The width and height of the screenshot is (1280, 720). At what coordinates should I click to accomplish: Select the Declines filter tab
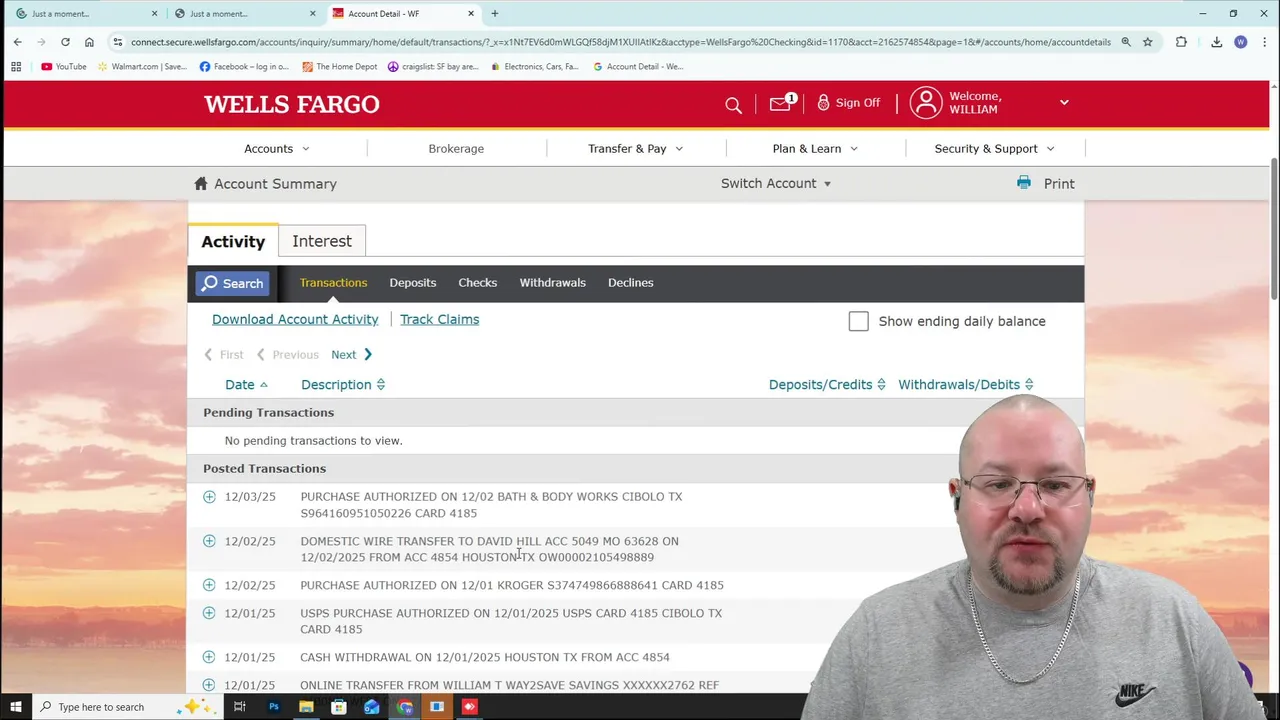coord(630,283)
